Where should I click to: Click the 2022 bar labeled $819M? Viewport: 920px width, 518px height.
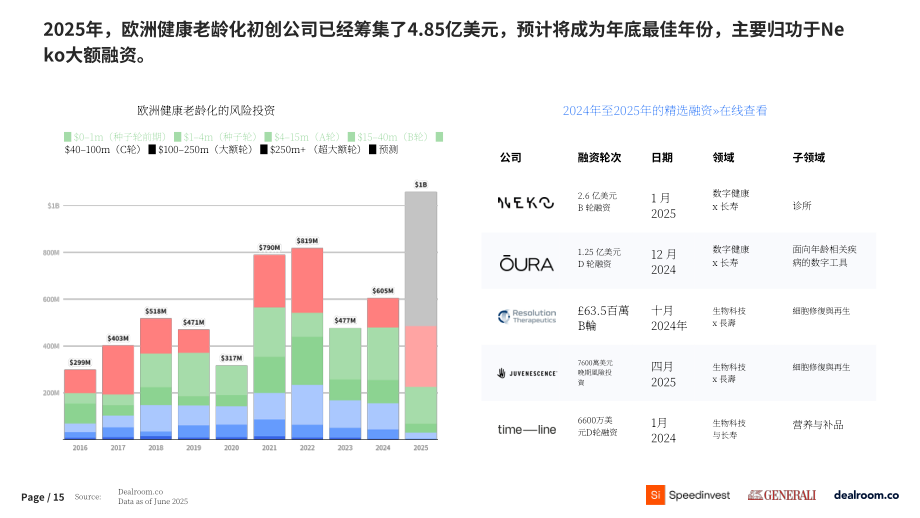pos(307,343)
